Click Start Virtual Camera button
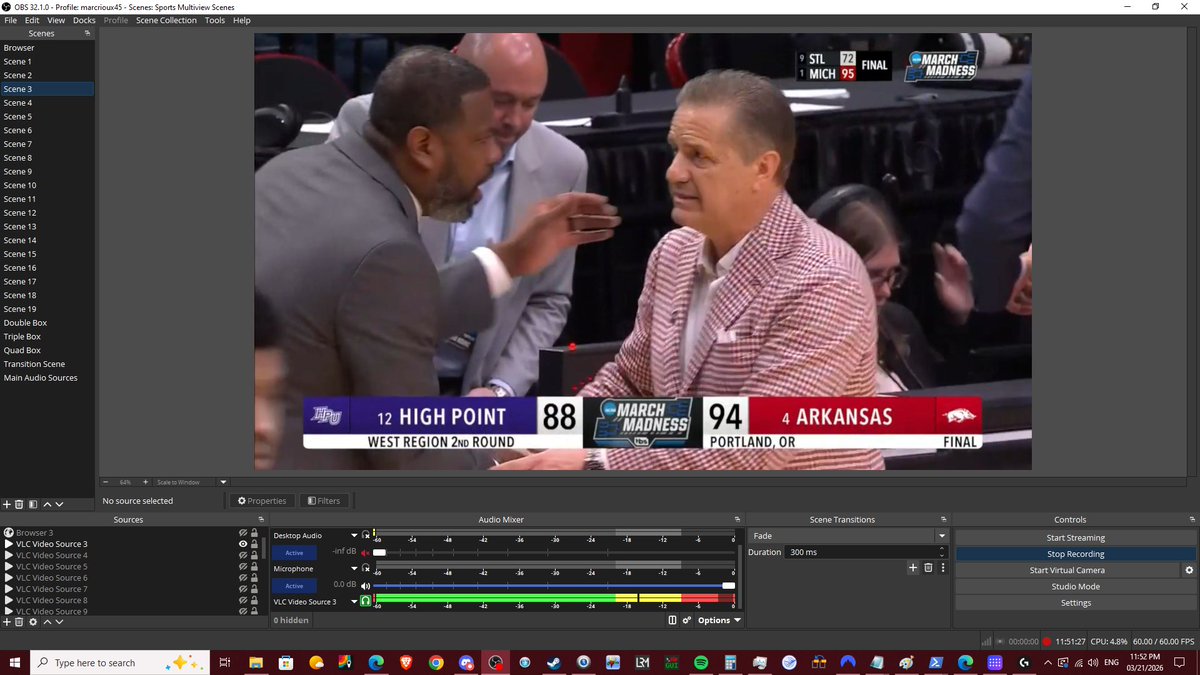The height and width of the screenshot is (675, 1200). tap(1067, 570)
